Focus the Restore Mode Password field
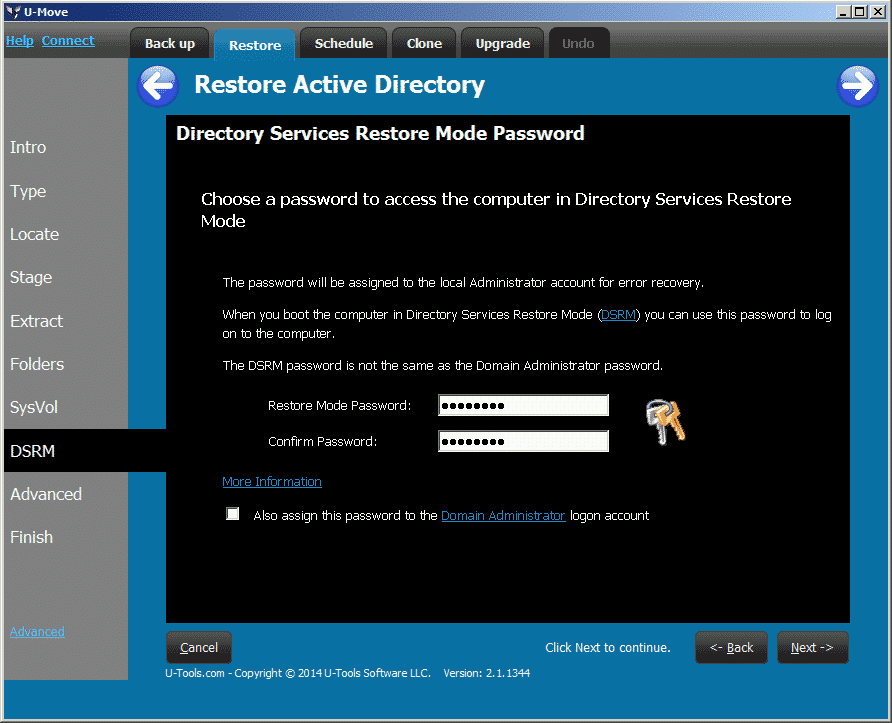Viewport: 892px width, 723px height. point(523,405)
